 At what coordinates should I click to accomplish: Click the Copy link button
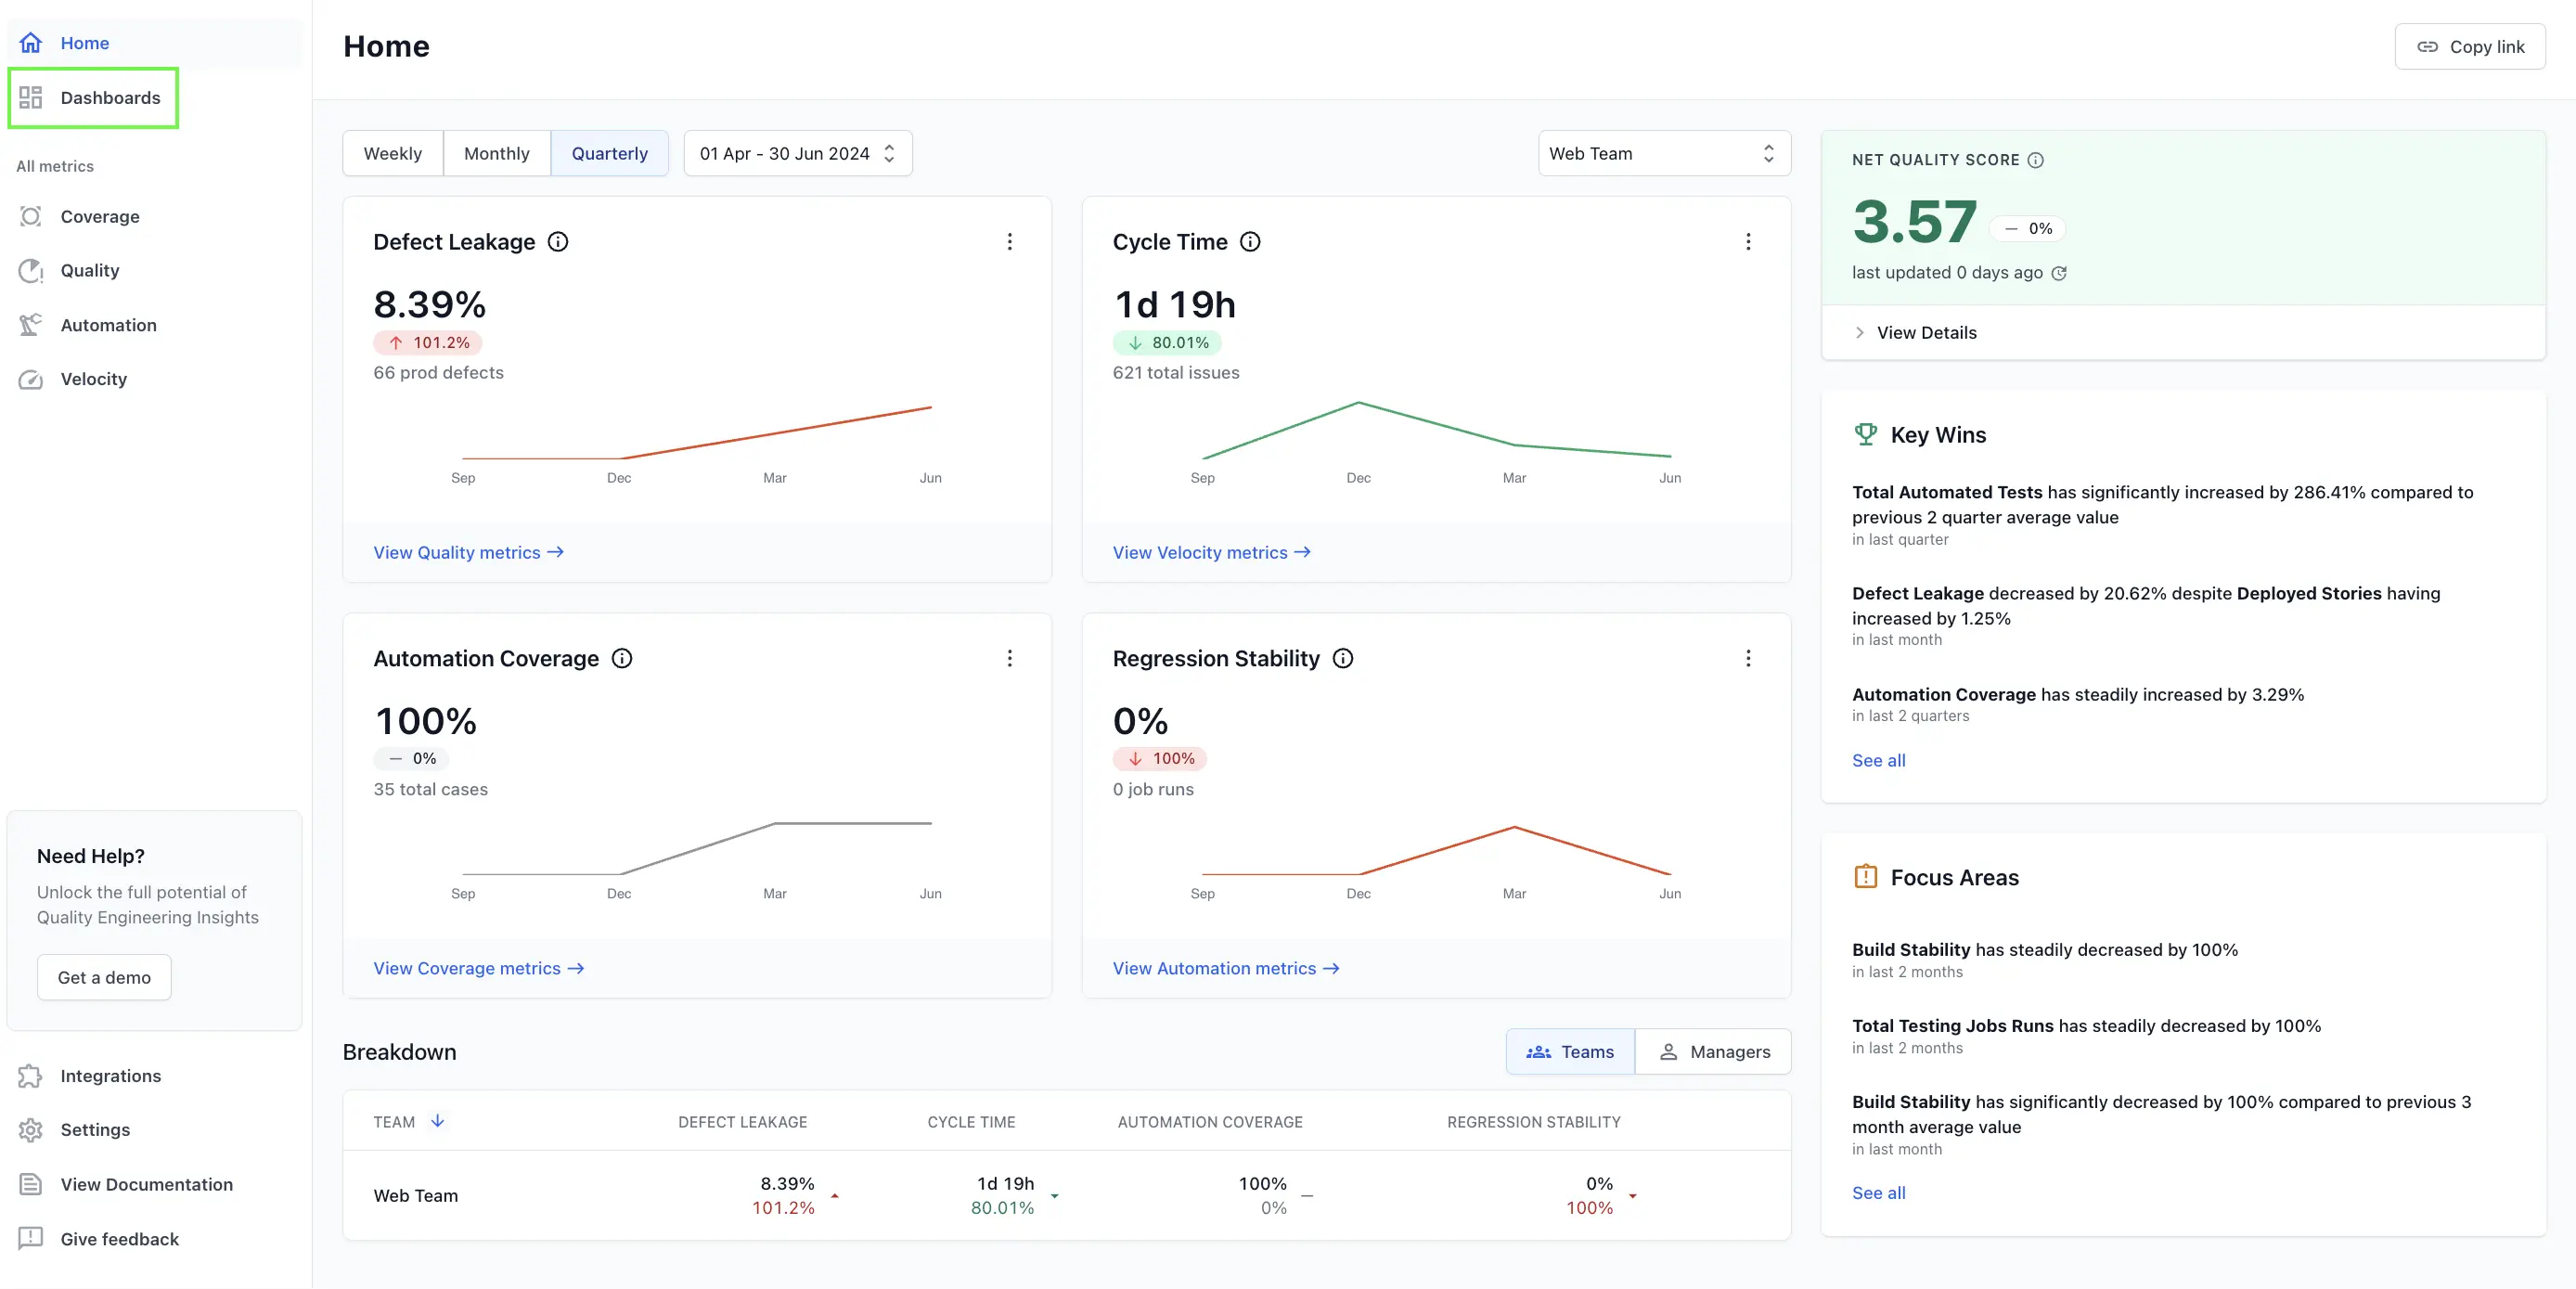click(2469, 47)
